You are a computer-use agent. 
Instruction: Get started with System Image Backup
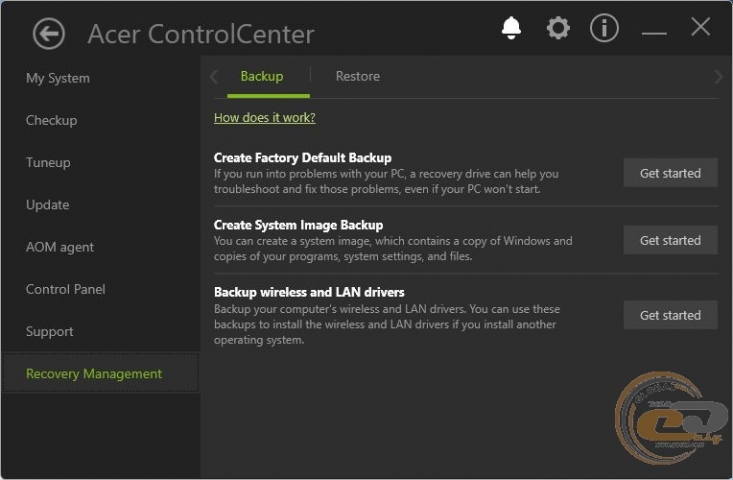670,240
